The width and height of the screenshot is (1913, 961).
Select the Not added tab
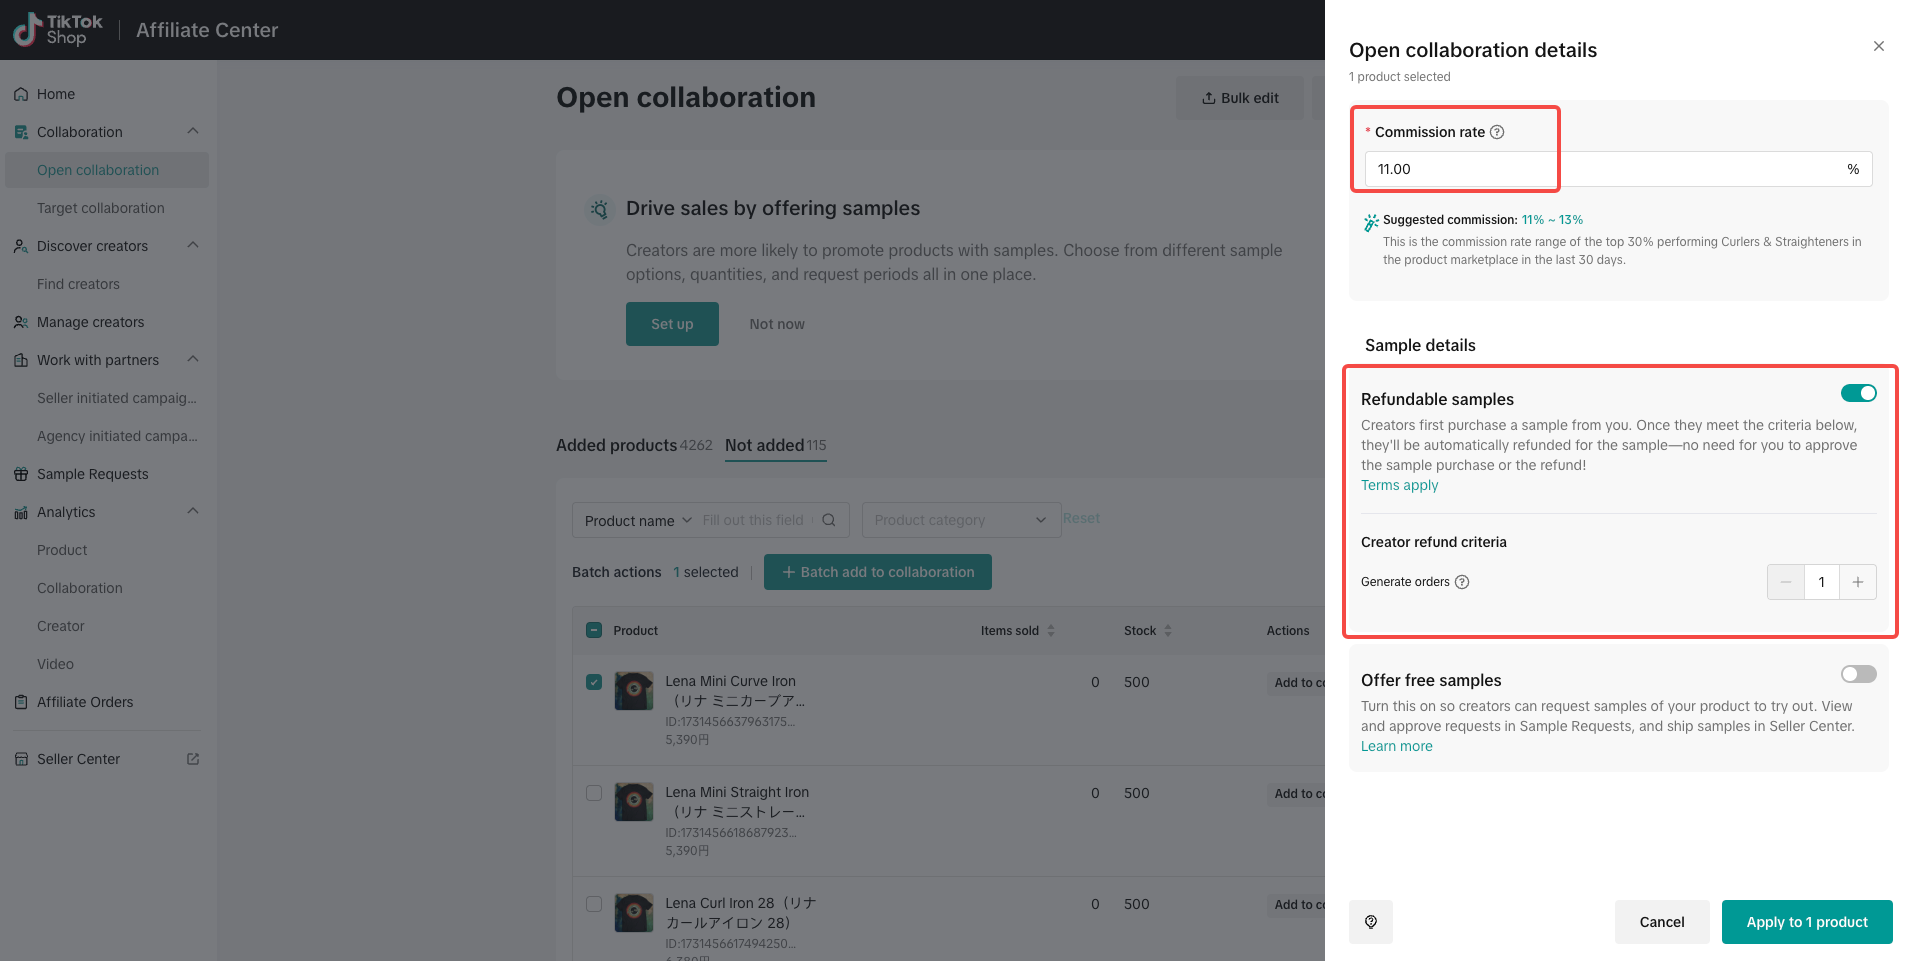(x=776, y=445)
